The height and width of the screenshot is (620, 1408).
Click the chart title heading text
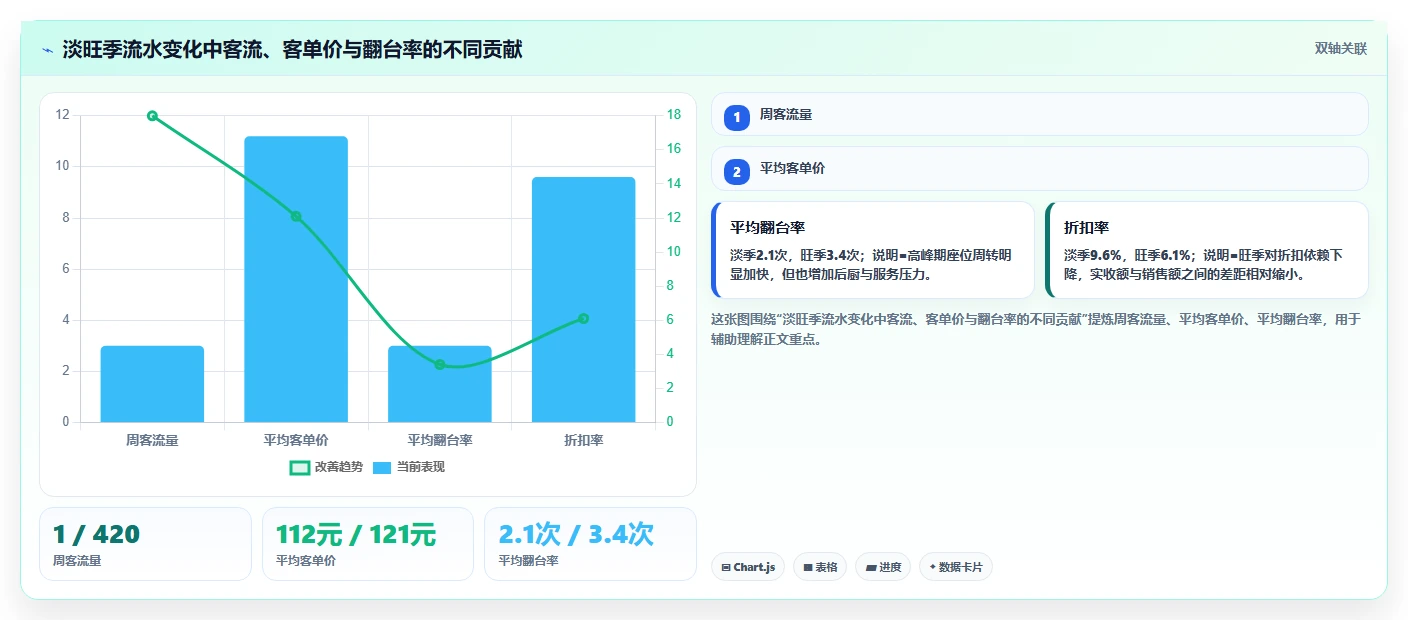[x=292, y=50]
